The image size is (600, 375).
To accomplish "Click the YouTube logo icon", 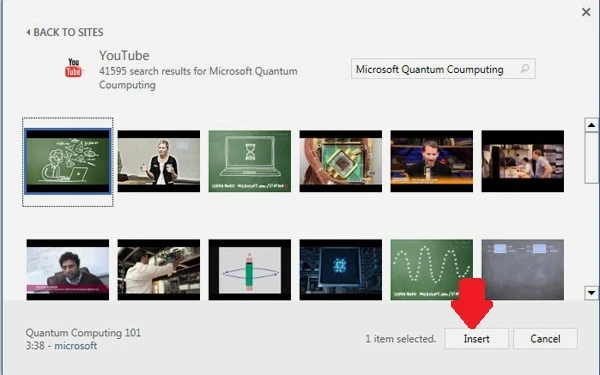I will tap(73, 67).
